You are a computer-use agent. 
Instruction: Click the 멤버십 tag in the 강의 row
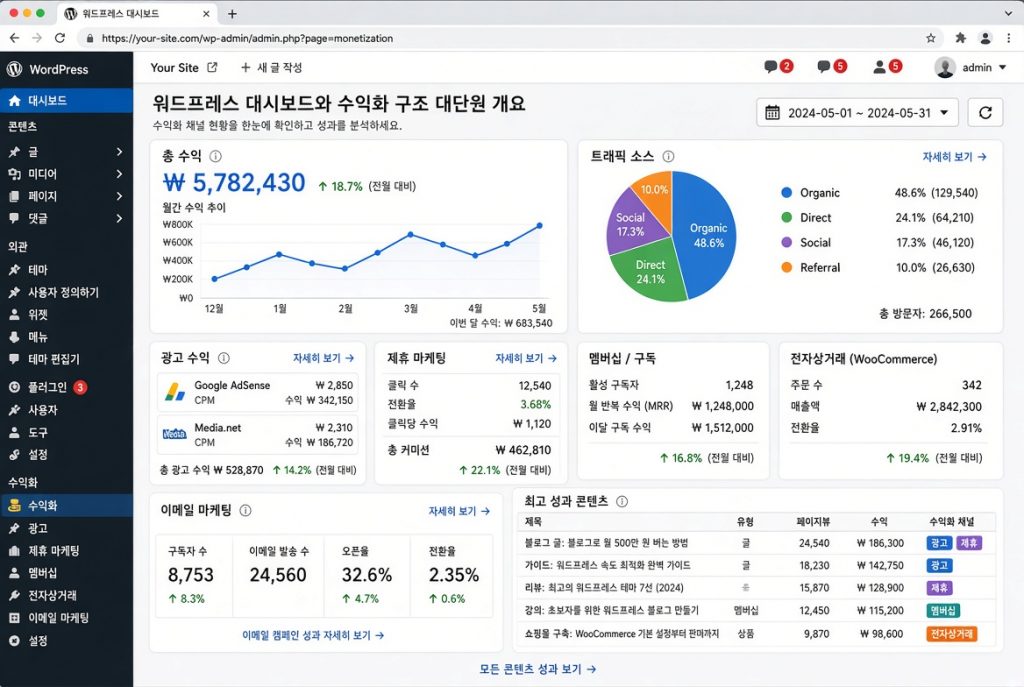pos(943,611)
